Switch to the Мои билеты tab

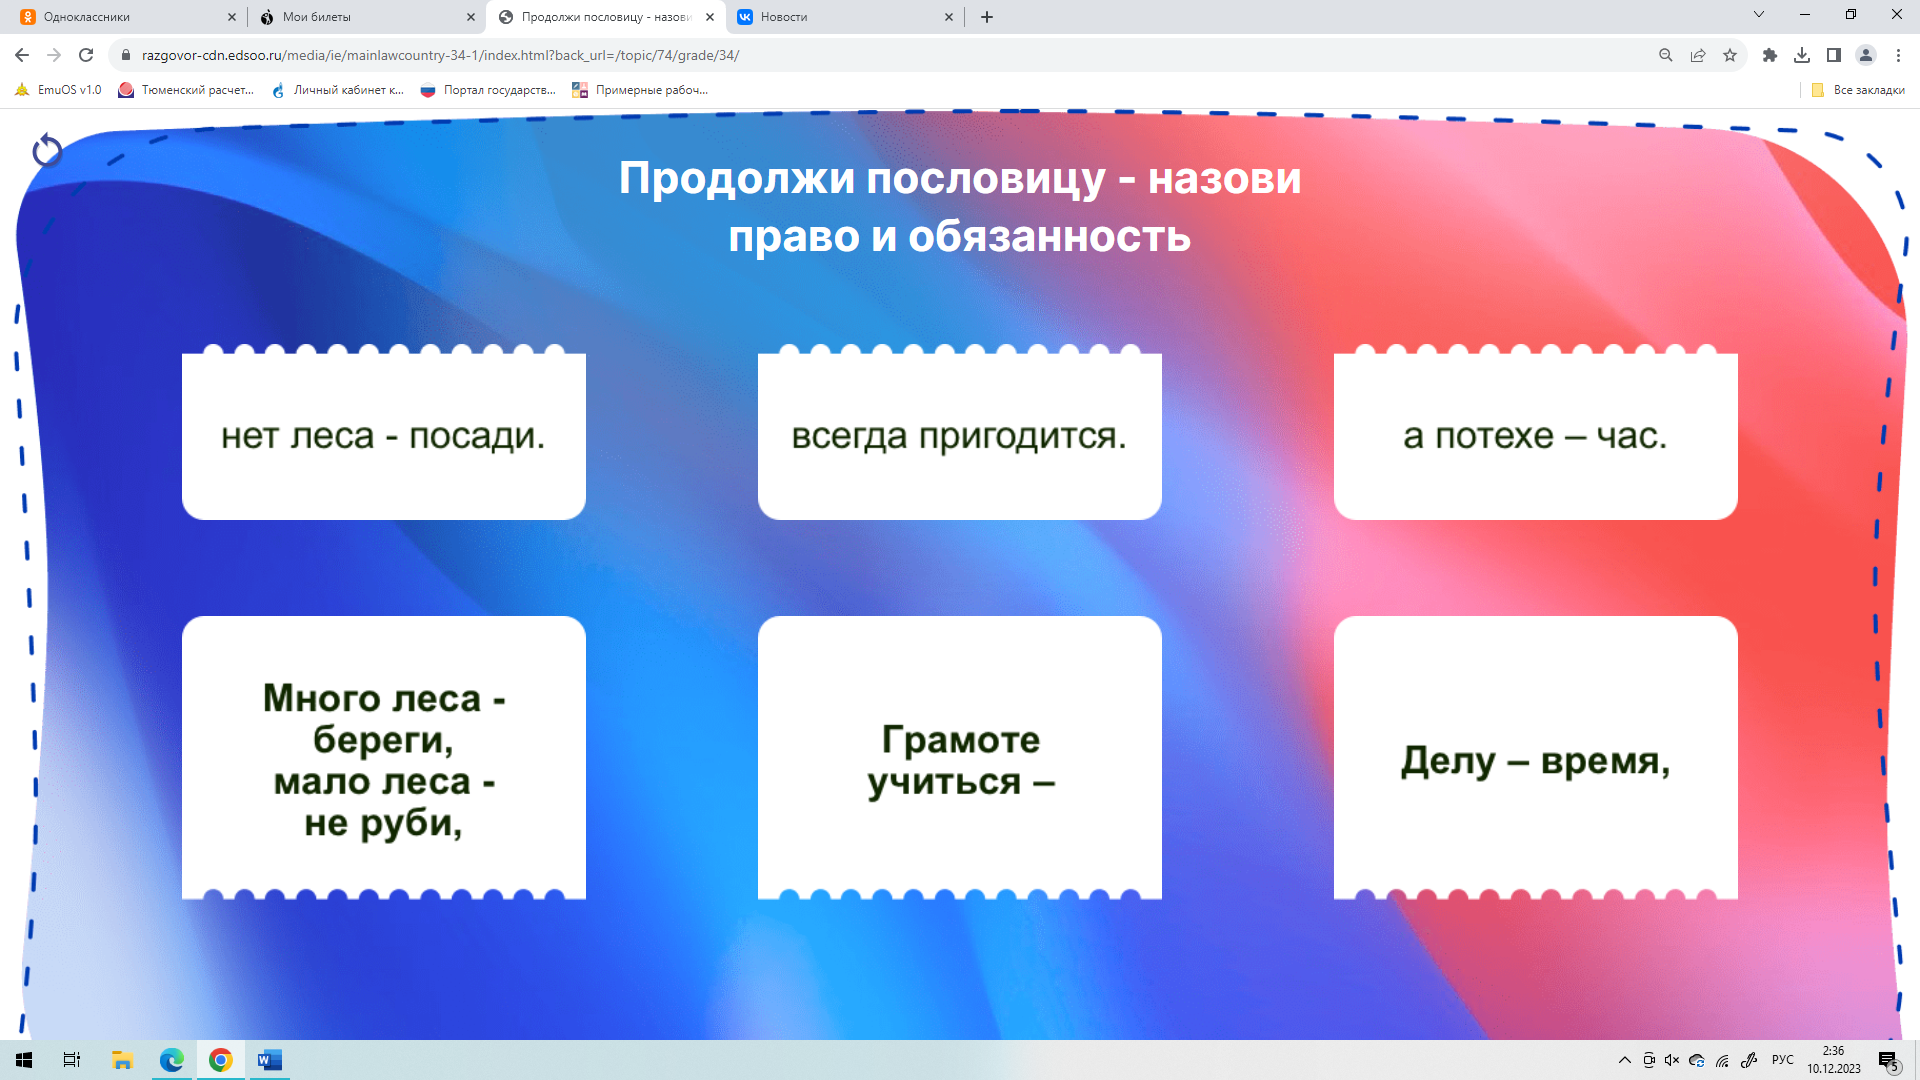(360, 17)
